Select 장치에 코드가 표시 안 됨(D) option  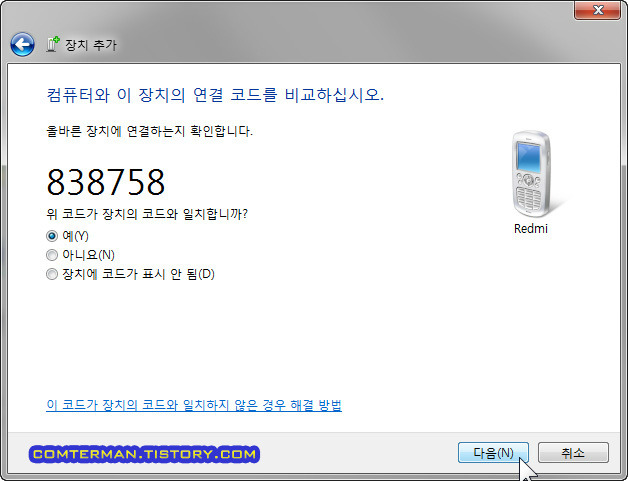[x=52, y=274]
